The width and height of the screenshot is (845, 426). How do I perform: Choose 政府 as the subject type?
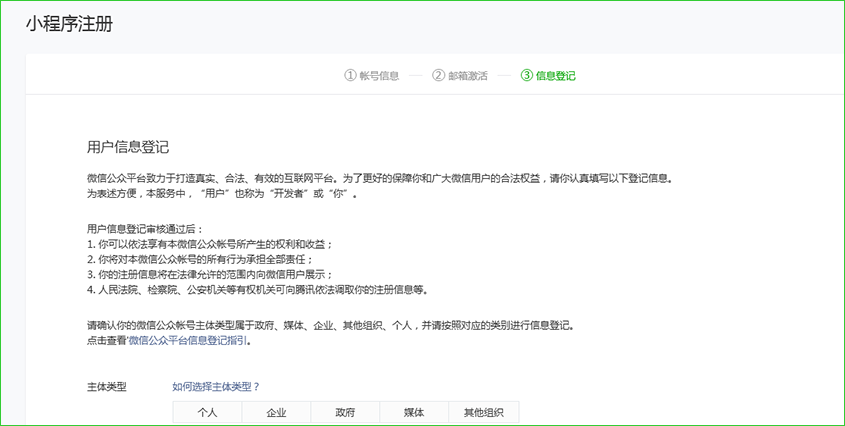point(345,412)
